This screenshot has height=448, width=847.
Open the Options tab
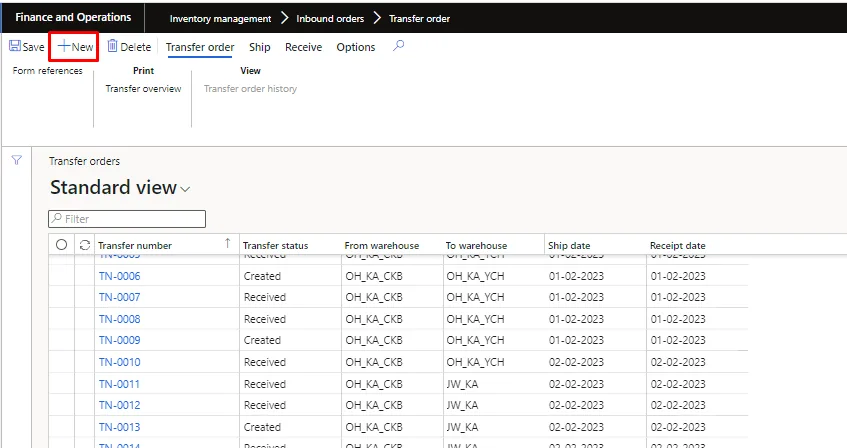point(355,47)
